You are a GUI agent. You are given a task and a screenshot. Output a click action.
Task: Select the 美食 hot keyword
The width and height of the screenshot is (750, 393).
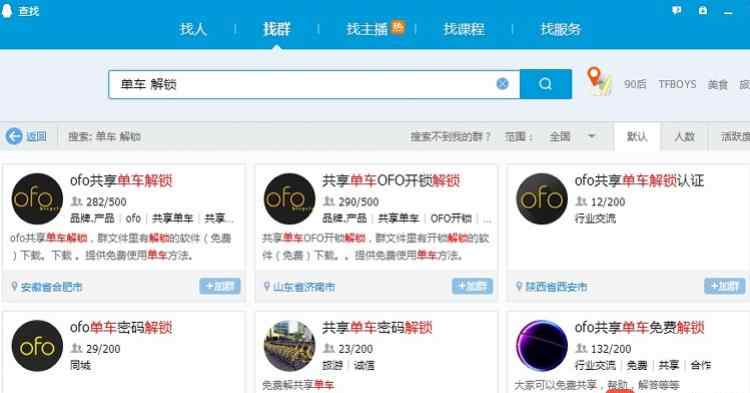[717, 85]
